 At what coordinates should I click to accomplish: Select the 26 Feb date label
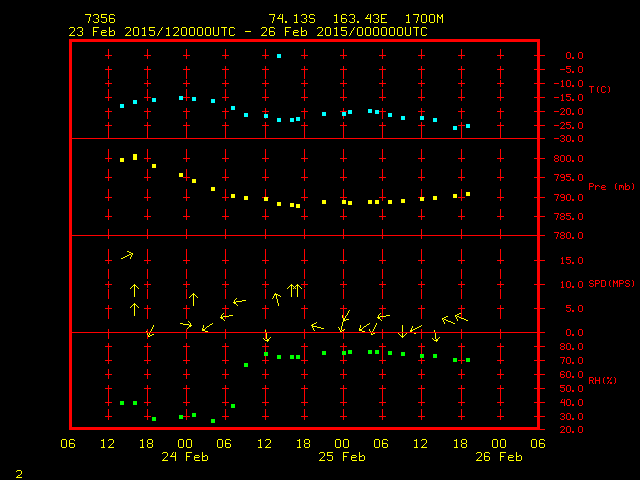(x=498, y=456)
